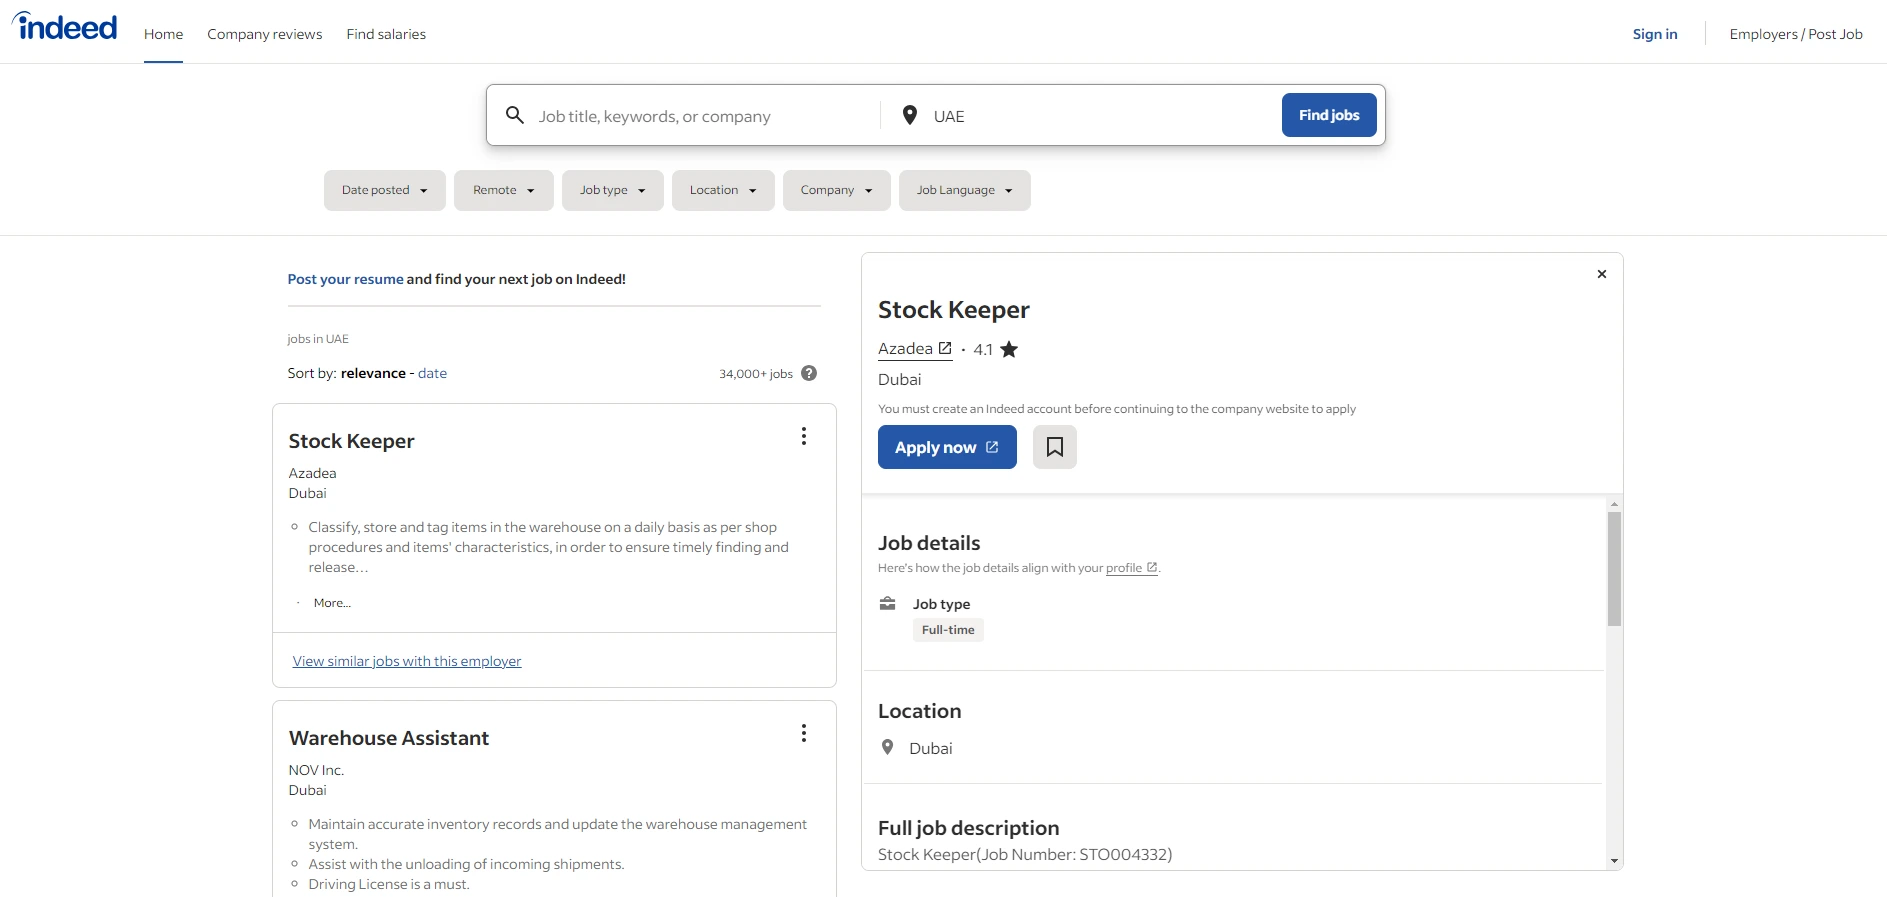Click the Indeed logo

tap(65, 27)
